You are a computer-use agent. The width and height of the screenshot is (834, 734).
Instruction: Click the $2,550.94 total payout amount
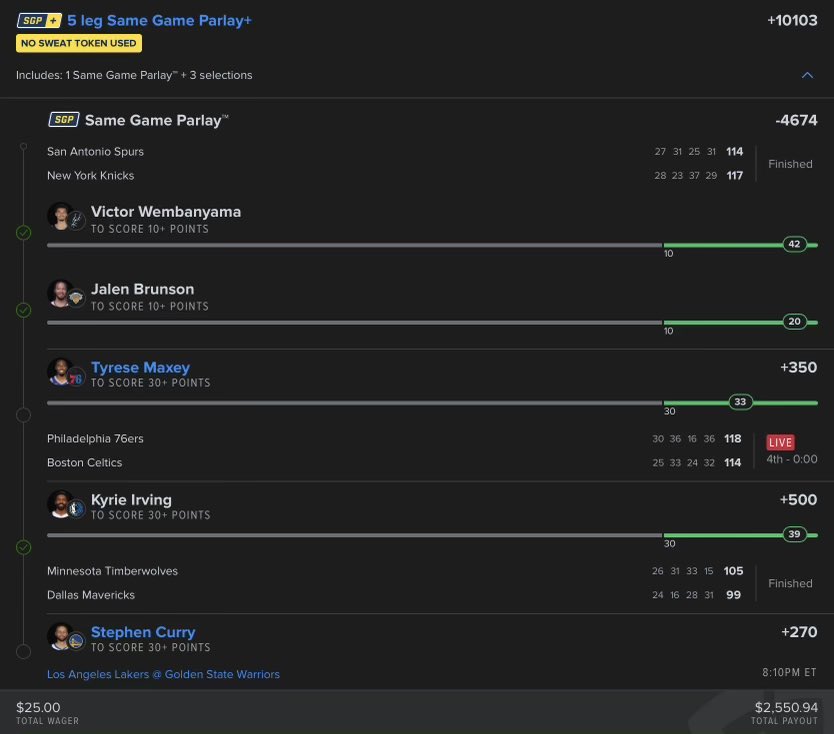pos(786,707)
